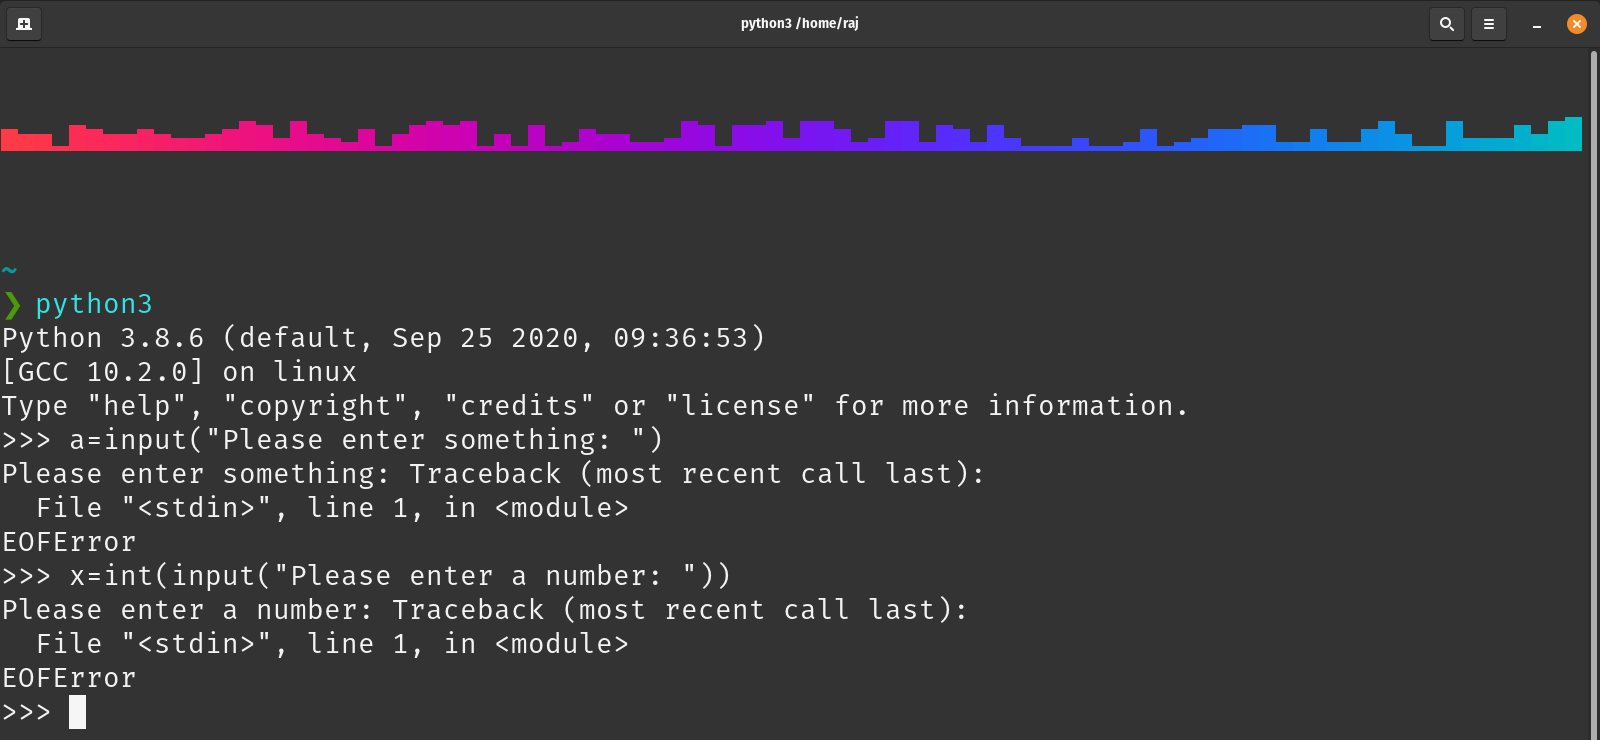Click the vertical scrollbar on right edge
The image size is (1600, 740).
click(x=1594, y=394)
